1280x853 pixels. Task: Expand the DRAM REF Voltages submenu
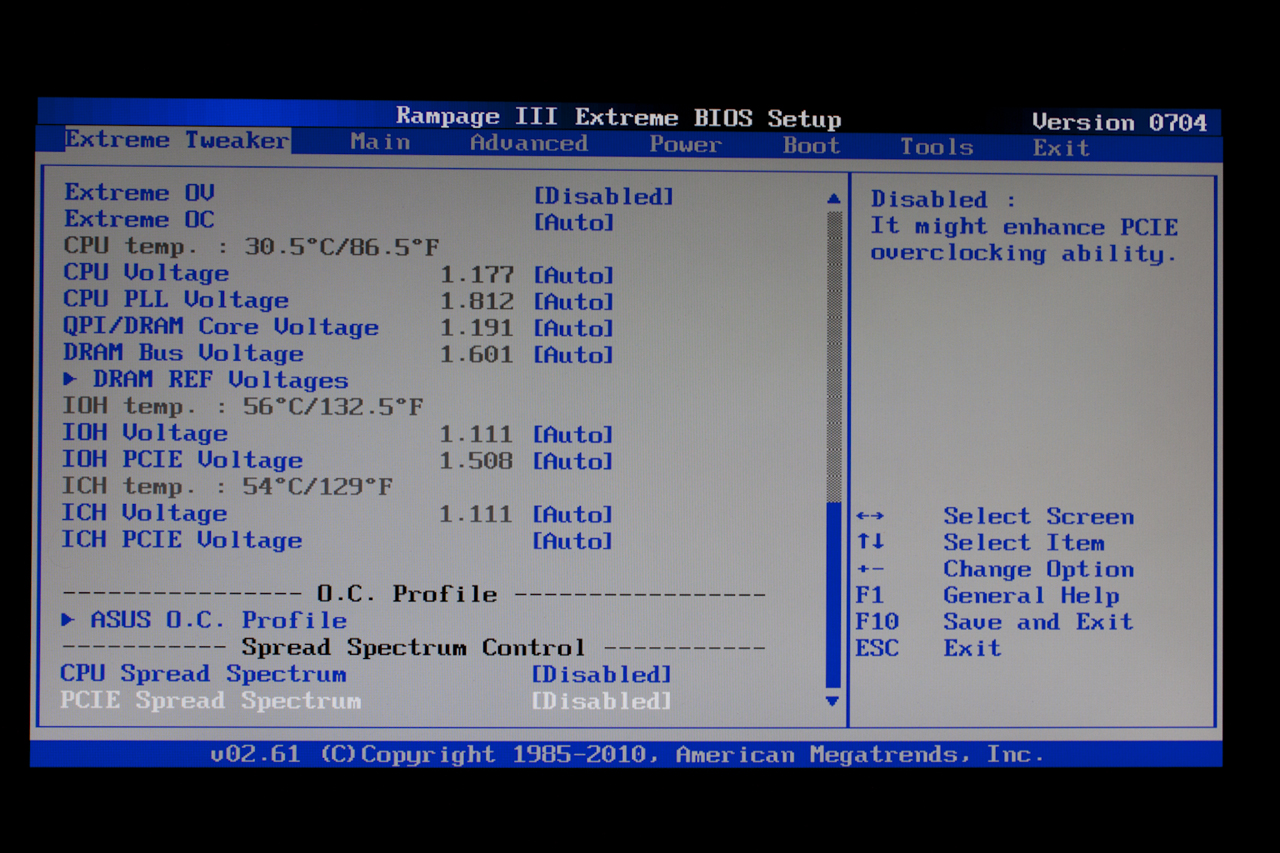click(x=206, y=380)
